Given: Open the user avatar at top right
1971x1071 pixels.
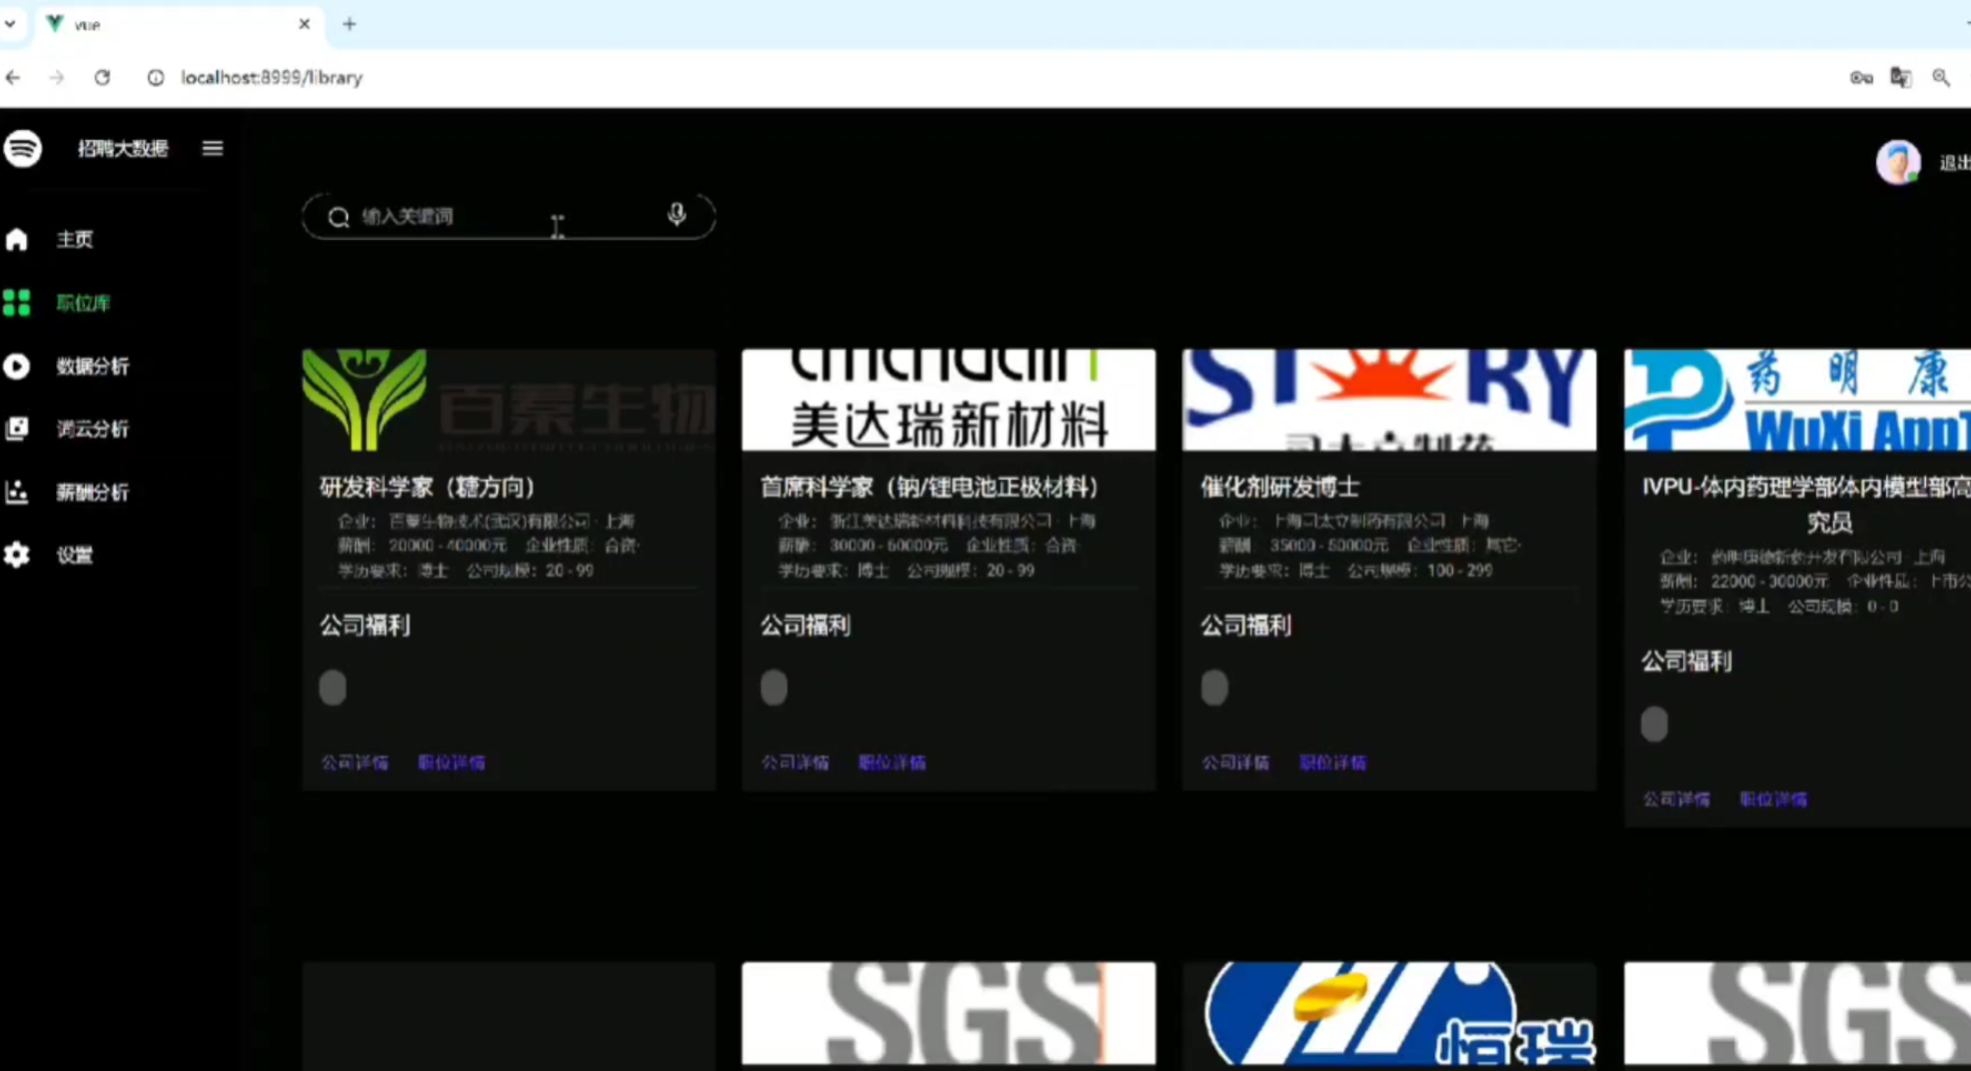Looking at the screenshot, I should click(x=1897, y=162).
